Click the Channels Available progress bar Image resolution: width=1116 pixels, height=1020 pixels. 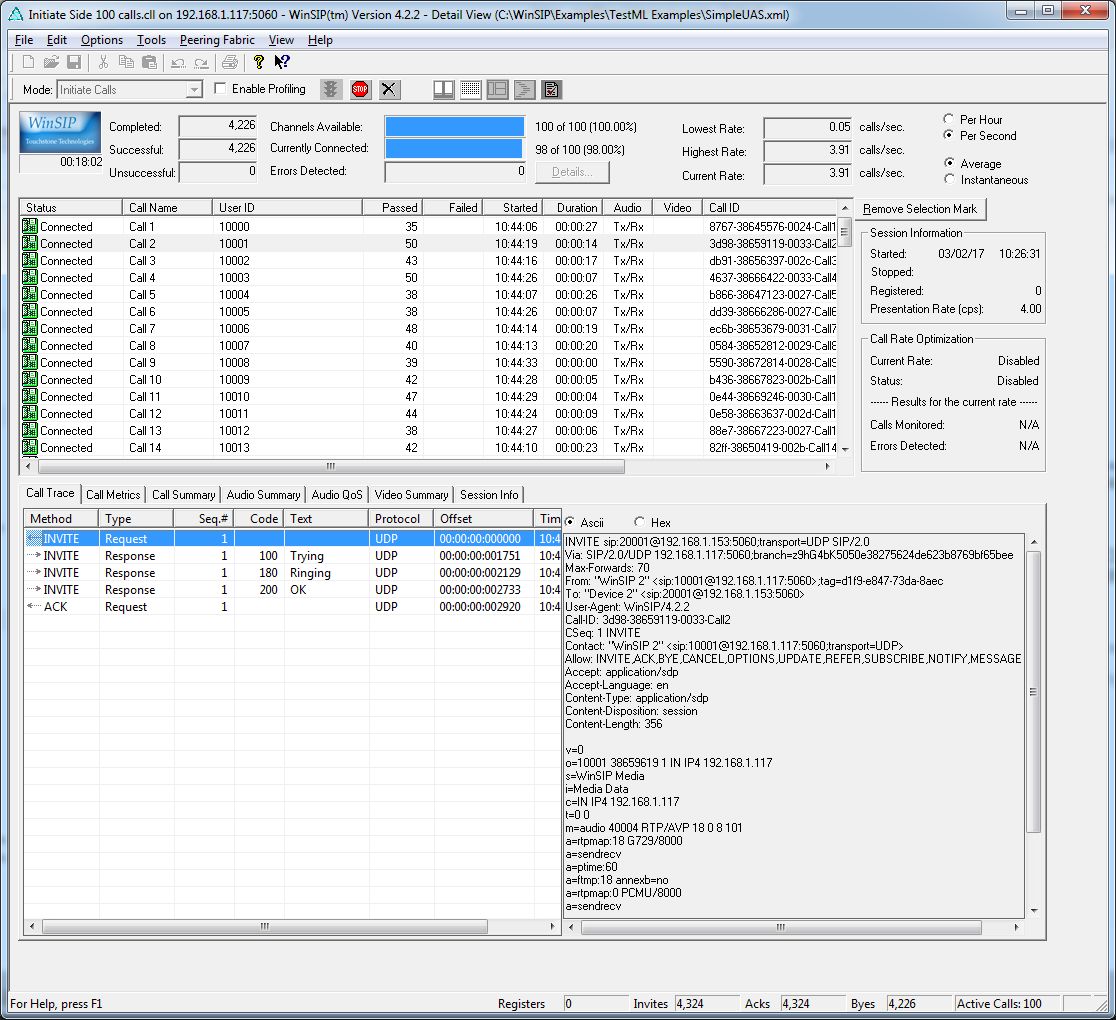coord(455,127)
